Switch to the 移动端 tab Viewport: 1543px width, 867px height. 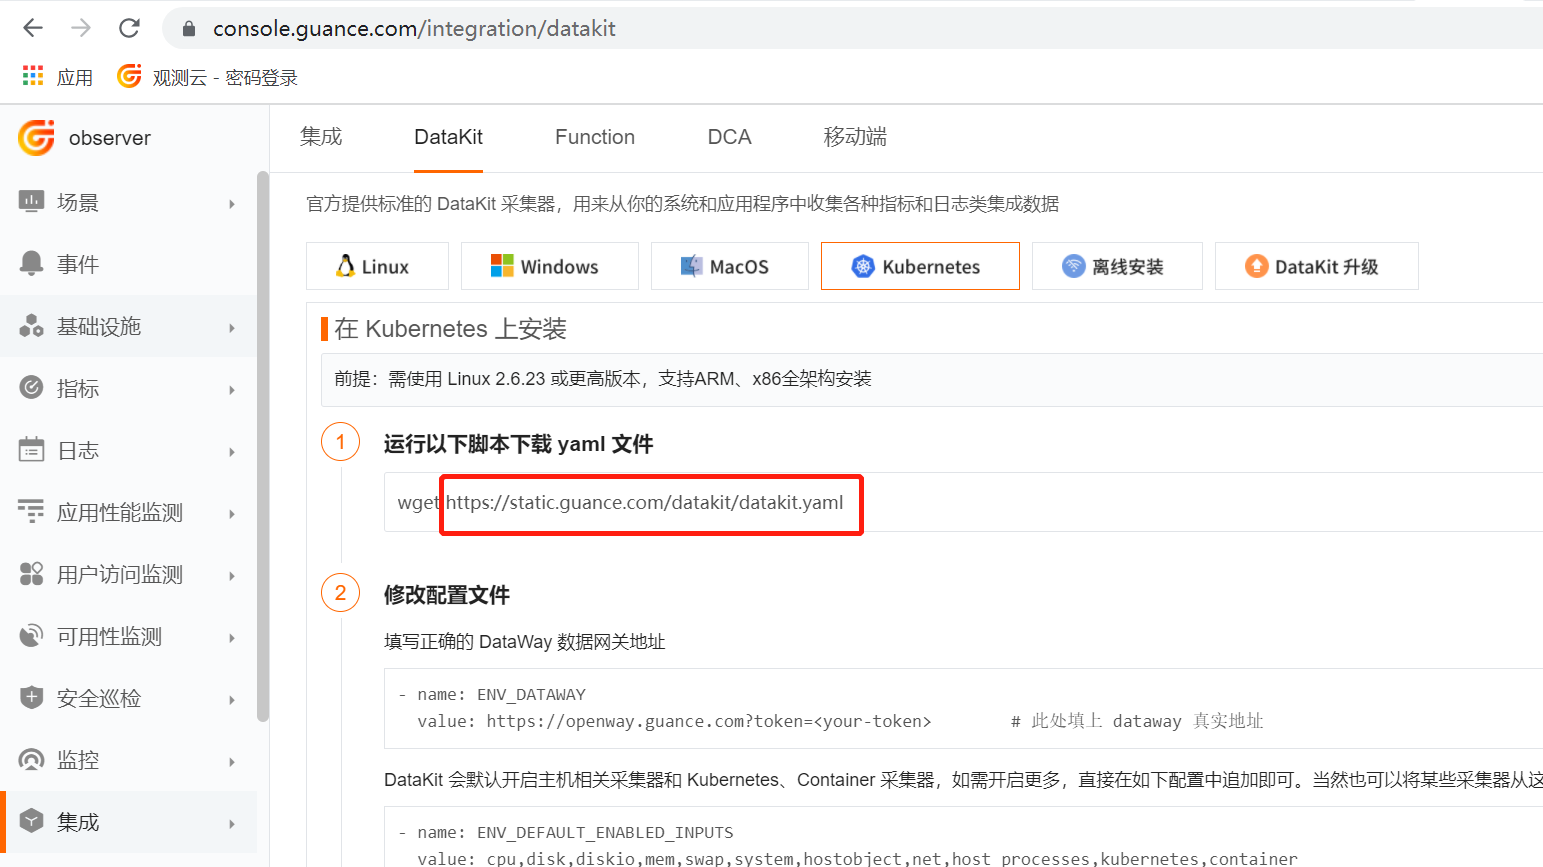[855, 137]
